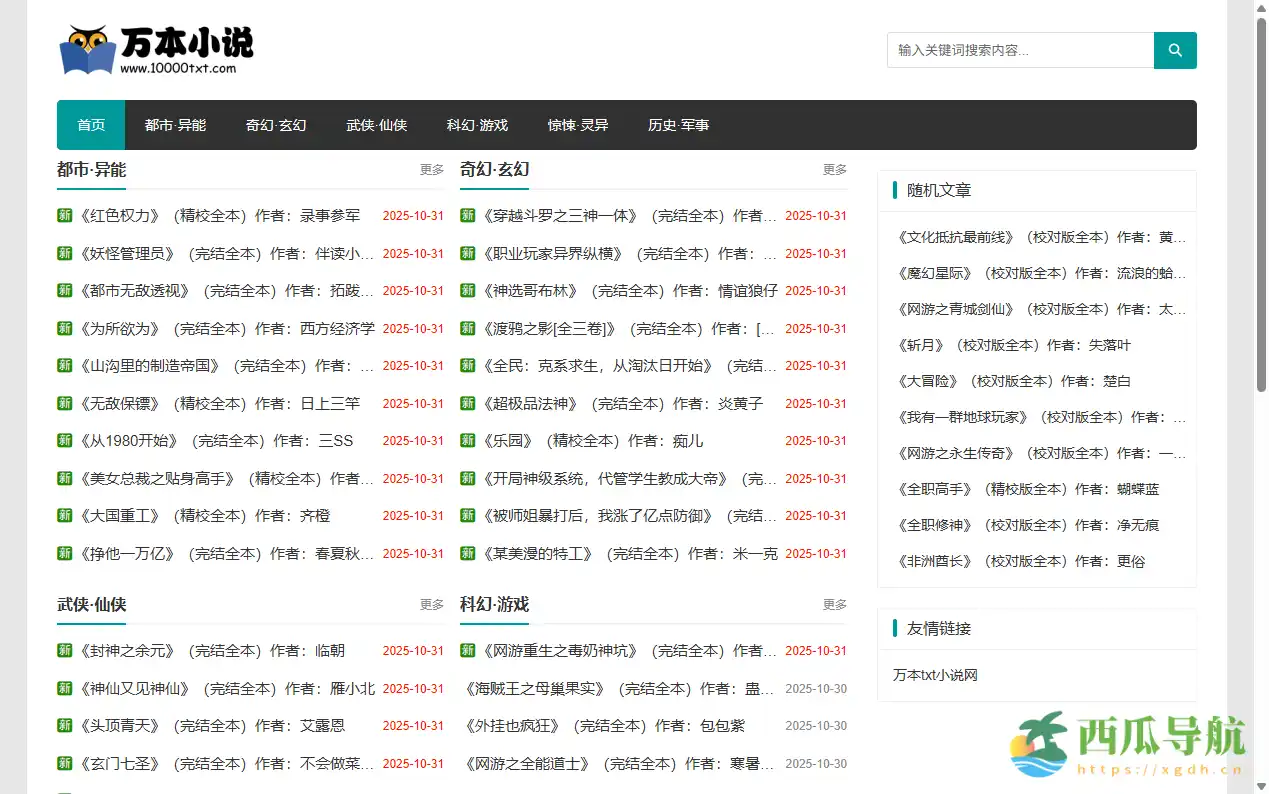This screenshot has height=794, width=1269.
Task: Click the keyword search input box
Action: pyautogui.click(x=1019, y=49)
